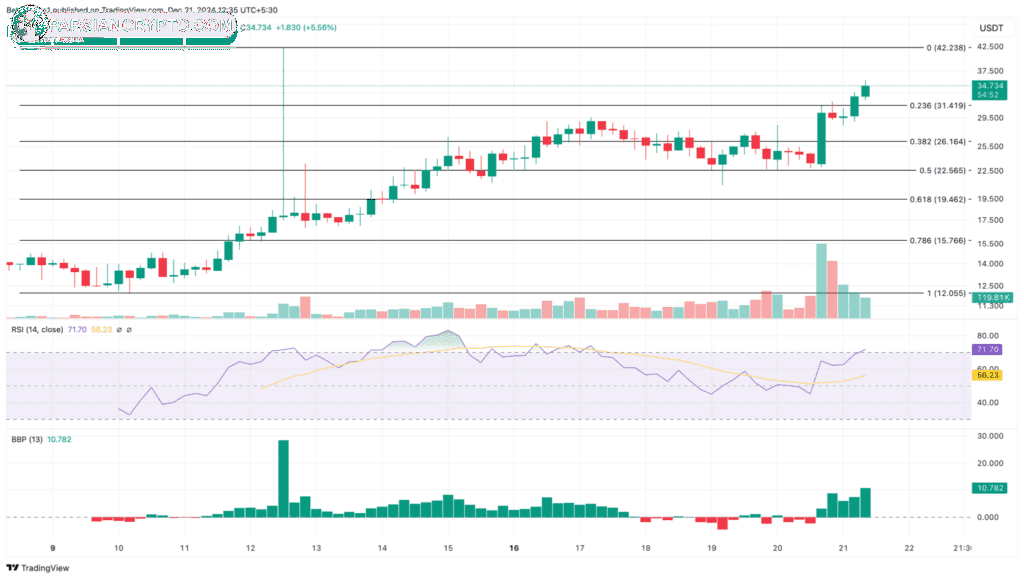This screenshot has width=1024, height=579.
Task: Click the Fibonacci level label 0 (42.238)
Action: [946, 48]
